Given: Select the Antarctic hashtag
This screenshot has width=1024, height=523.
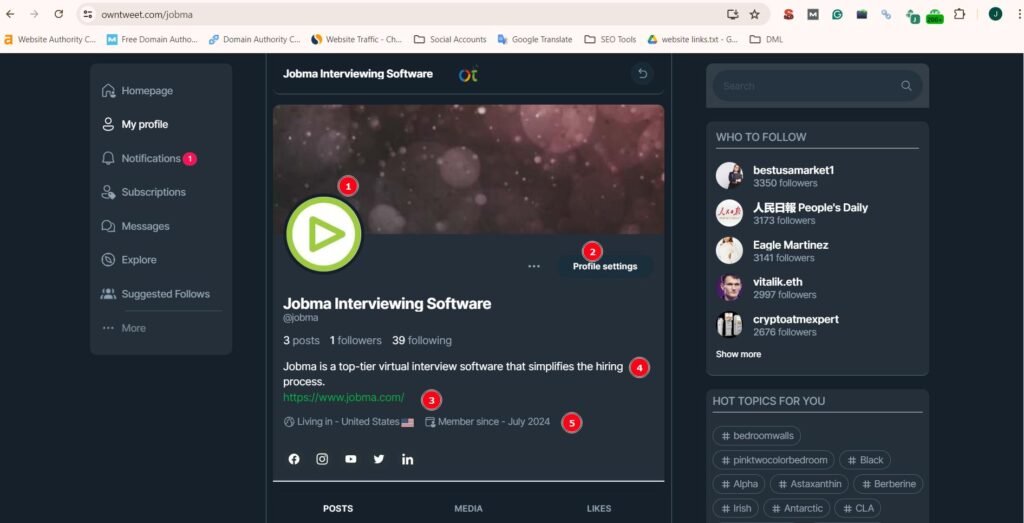Looking at the screenshot, I should click(797, 508).
